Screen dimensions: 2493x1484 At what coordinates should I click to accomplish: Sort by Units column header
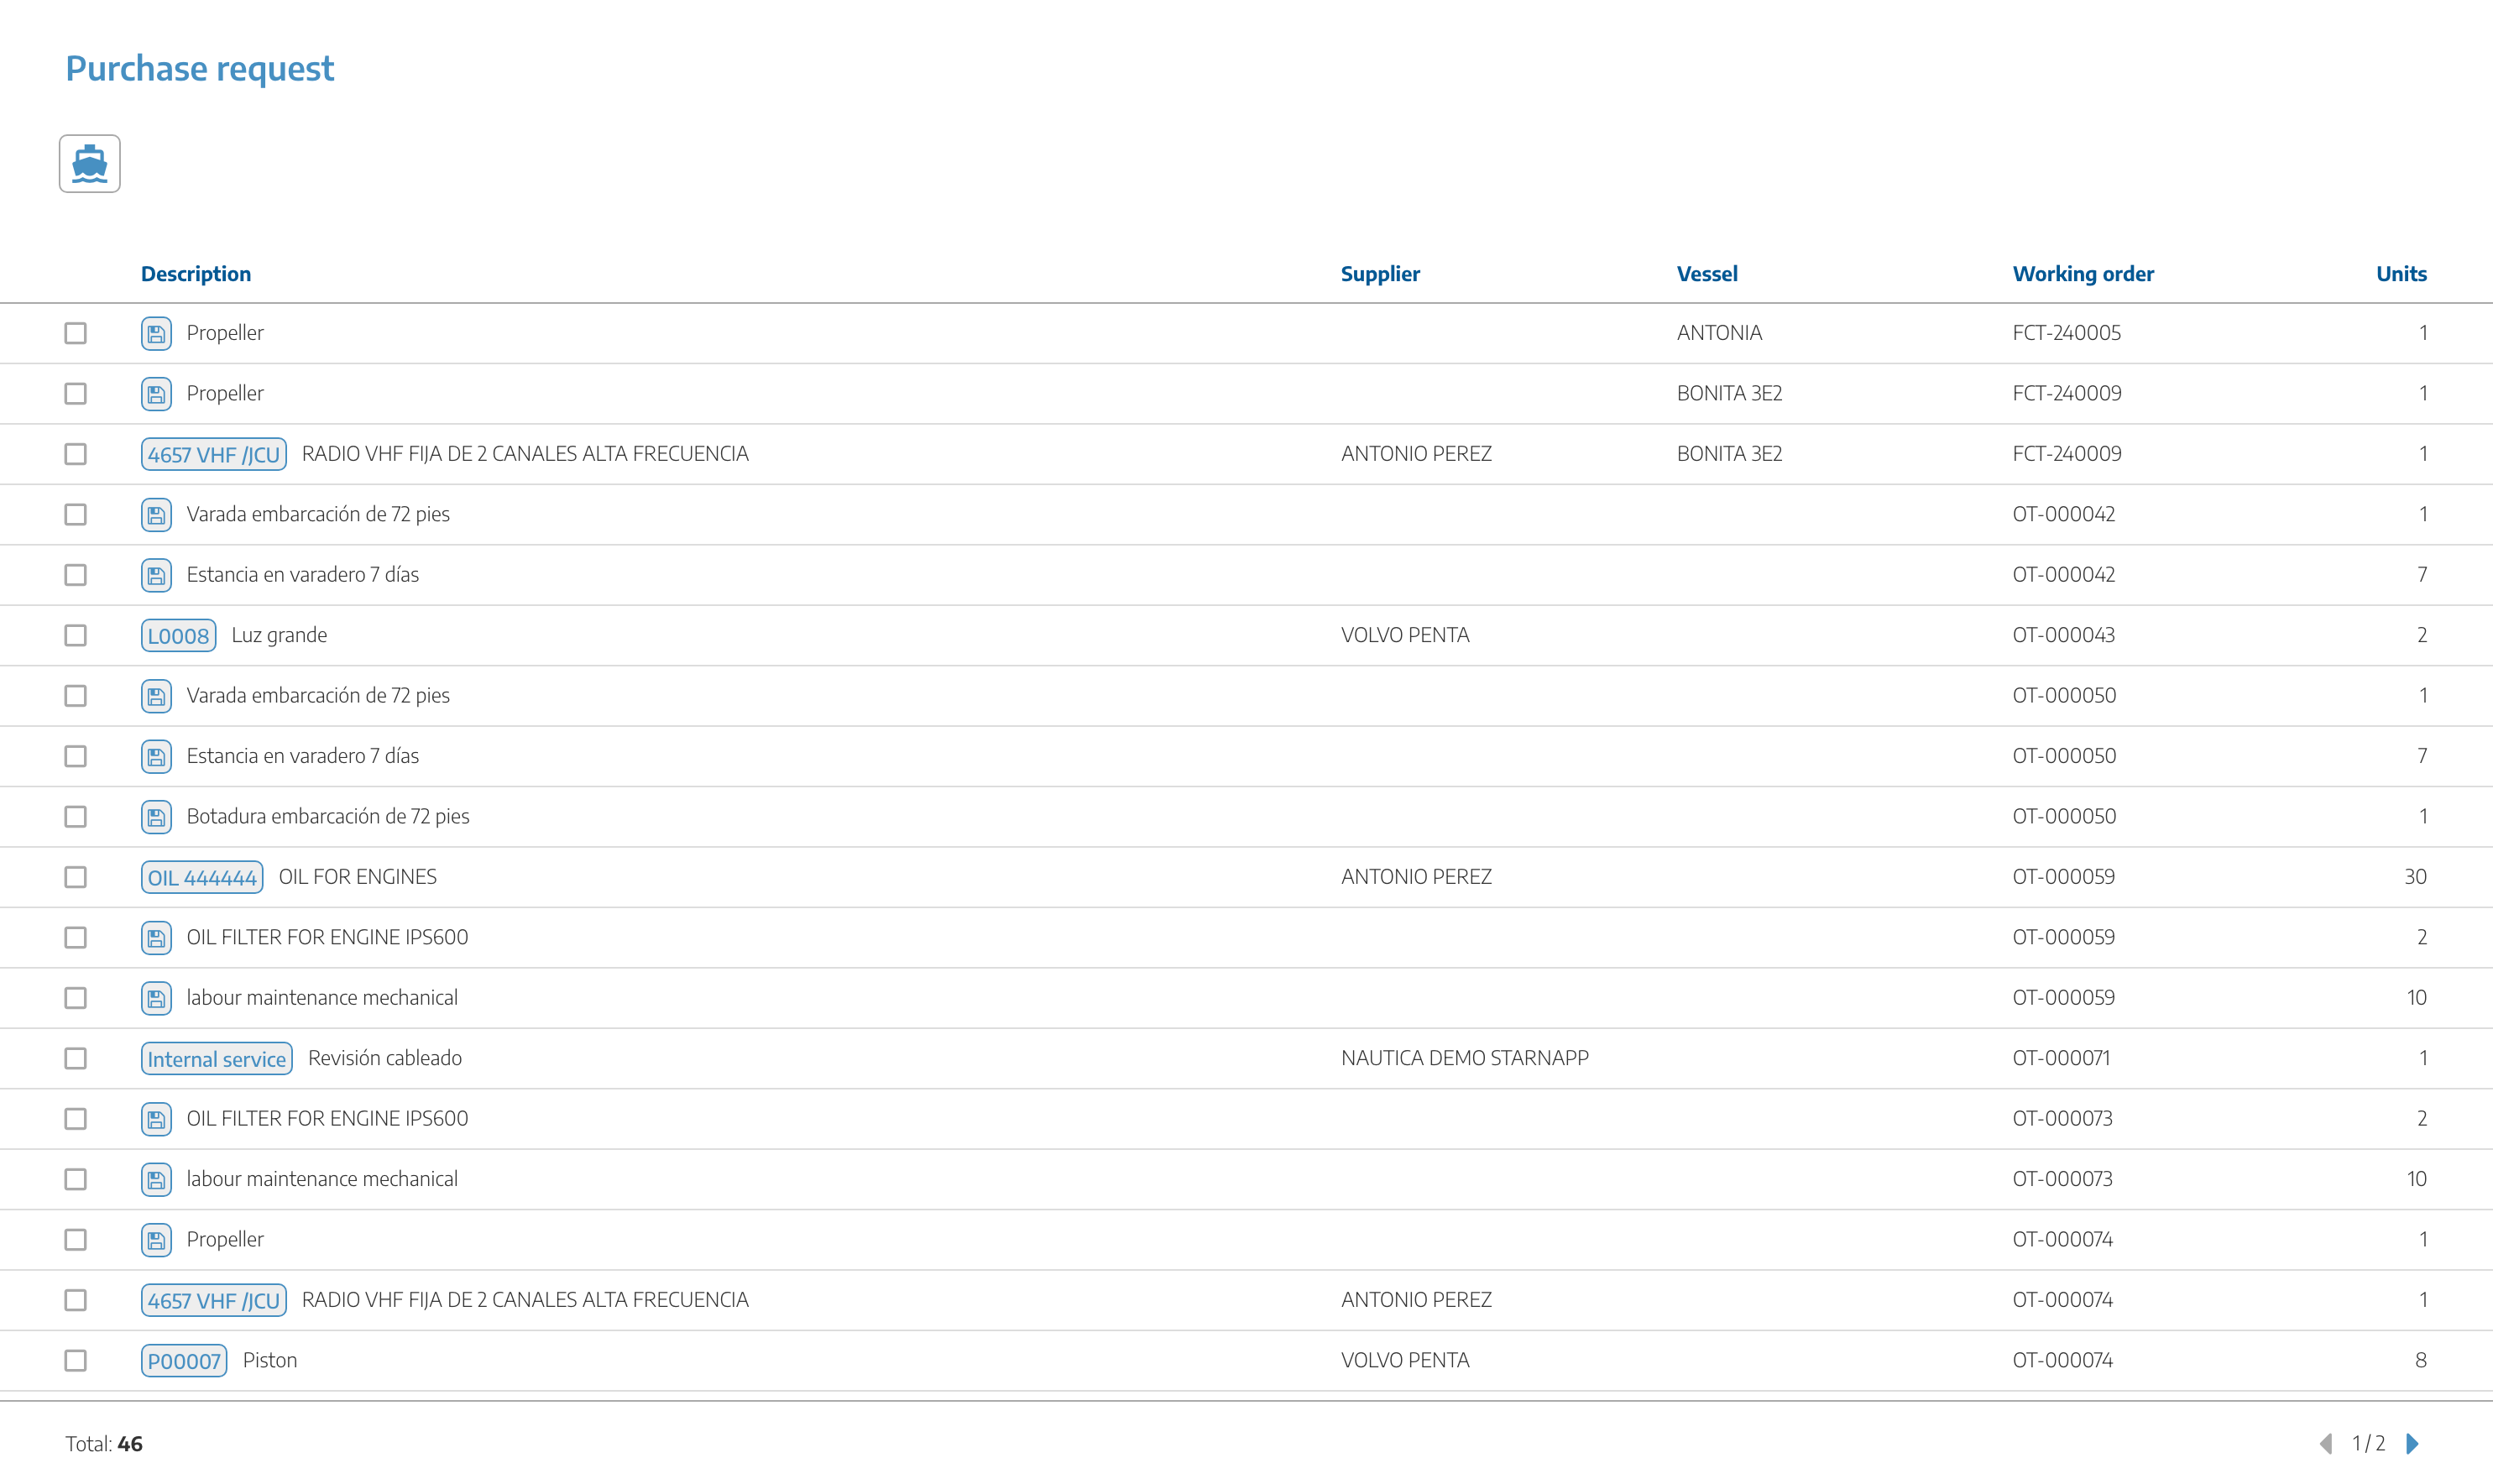coord(2401,274)
